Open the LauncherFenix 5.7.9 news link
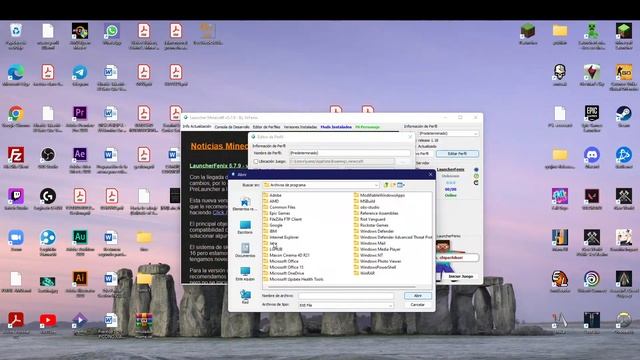Screen dimensions: 640x360 pos(218,166)
